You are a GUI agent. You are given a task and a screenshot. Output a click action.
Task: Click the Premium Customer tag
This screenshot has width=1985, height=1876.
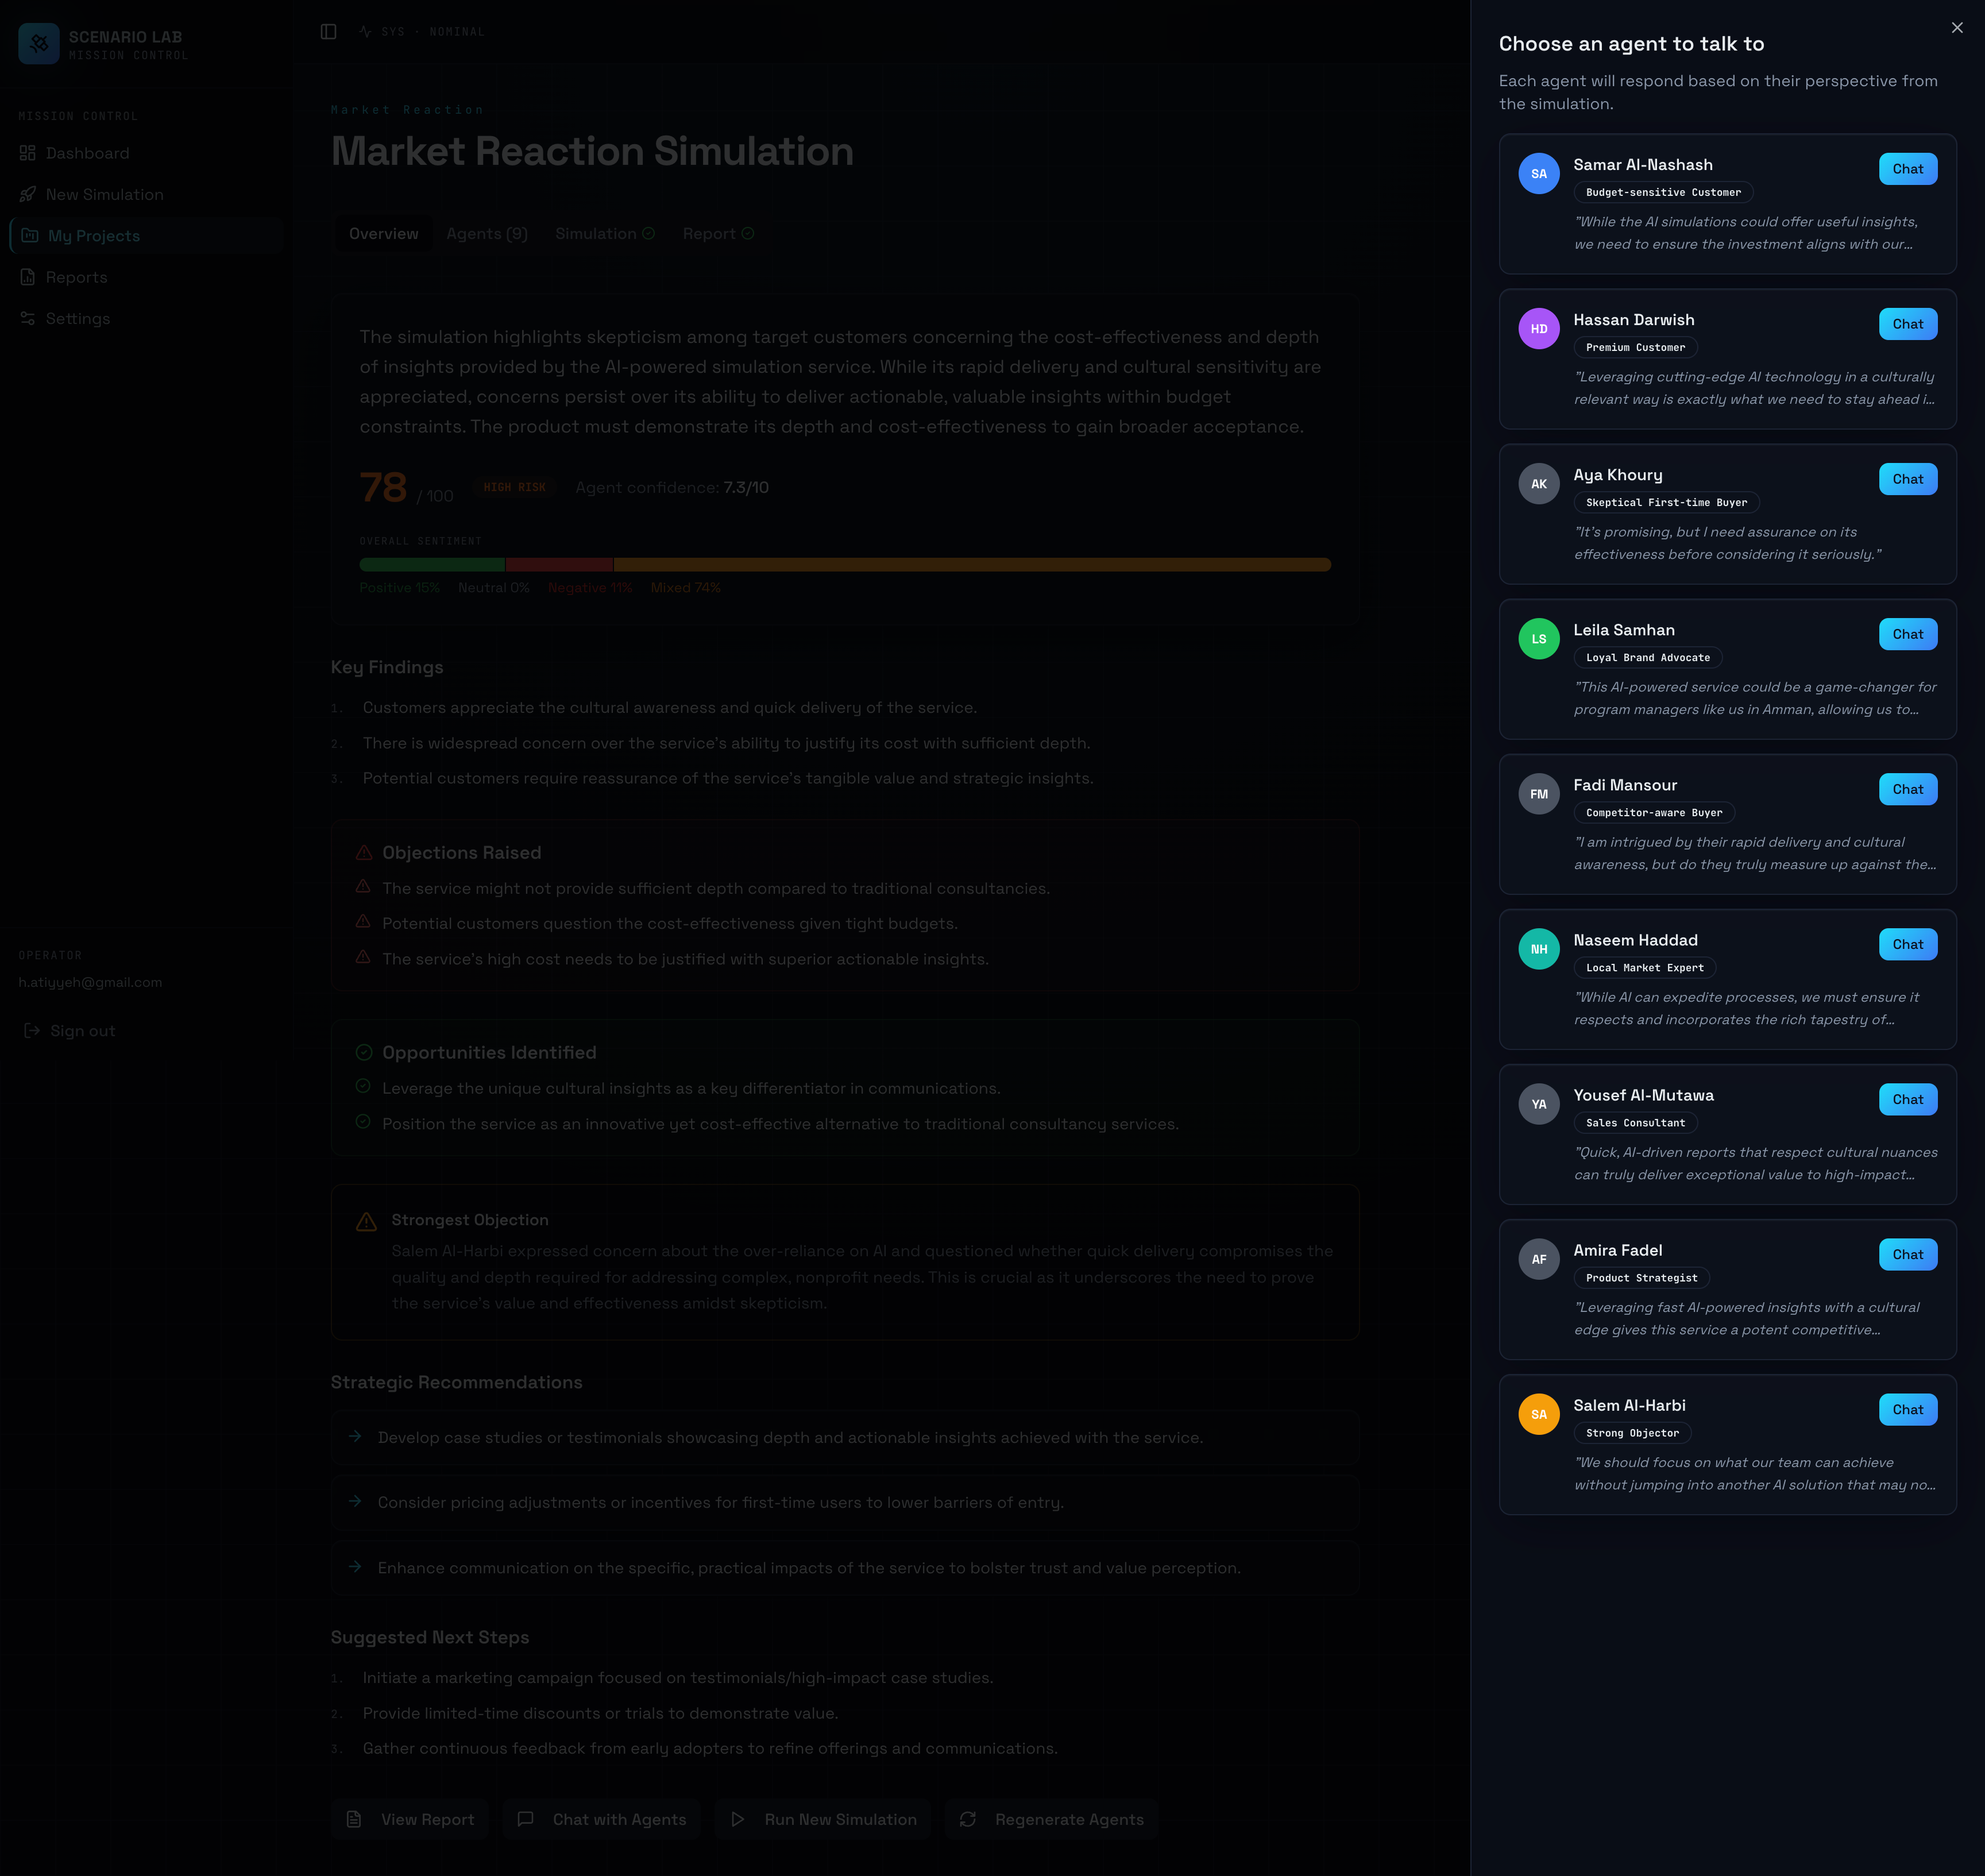(1636, 348)
